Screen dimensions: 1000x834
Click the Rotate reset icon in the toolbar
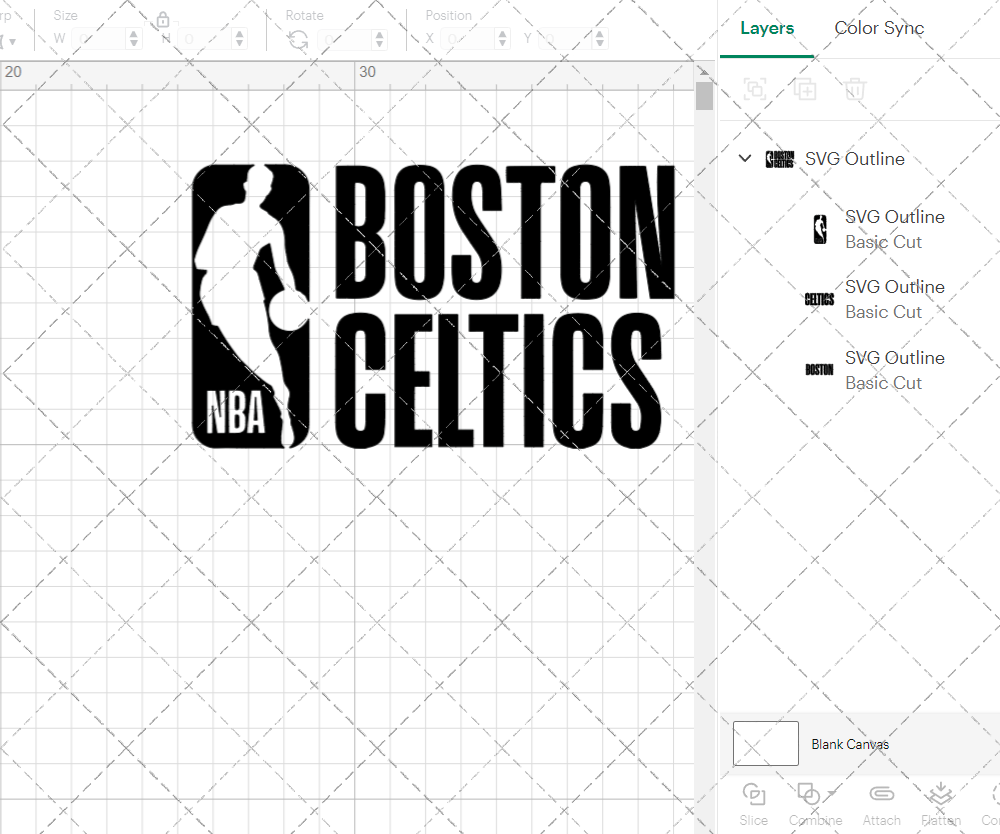point(296,38)
